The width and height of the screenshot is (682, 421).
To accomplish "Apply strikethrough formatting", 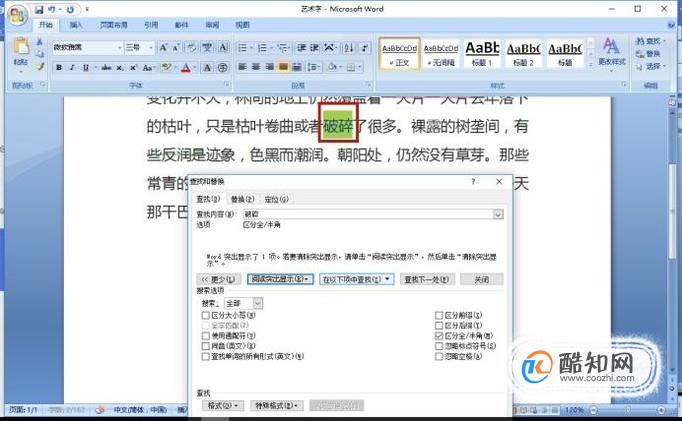I will point(106,67).
